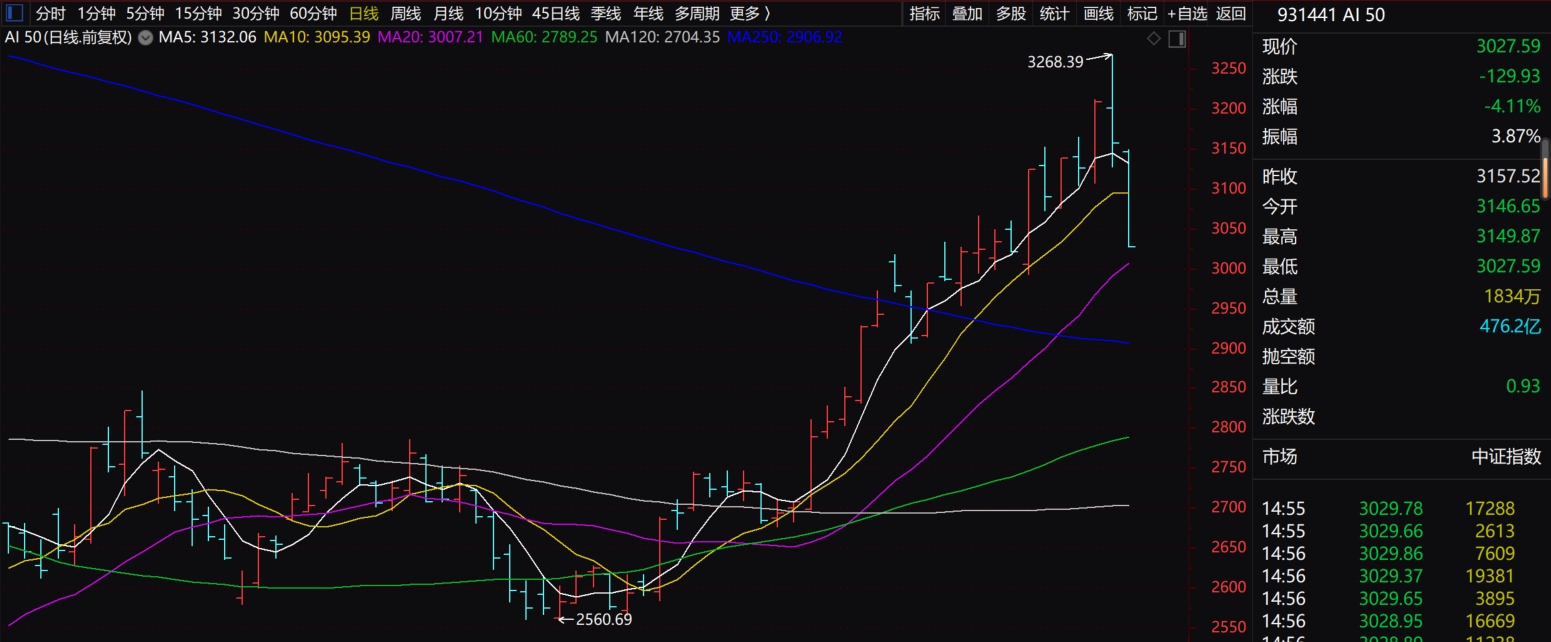This screenshot has width=1551, height=642.
Task: Click the diamond icon above the chart
Action: pyautogui.click(x=1153, y=39)
